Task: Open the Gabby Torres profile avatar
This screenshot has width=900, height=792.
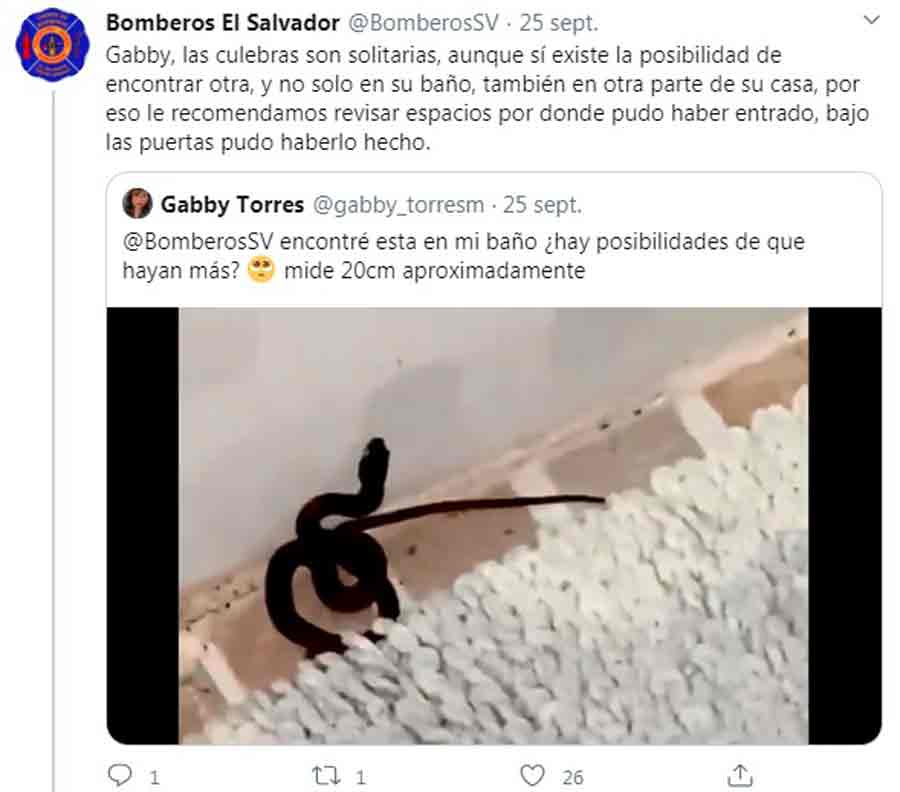Action: (137, 203)
